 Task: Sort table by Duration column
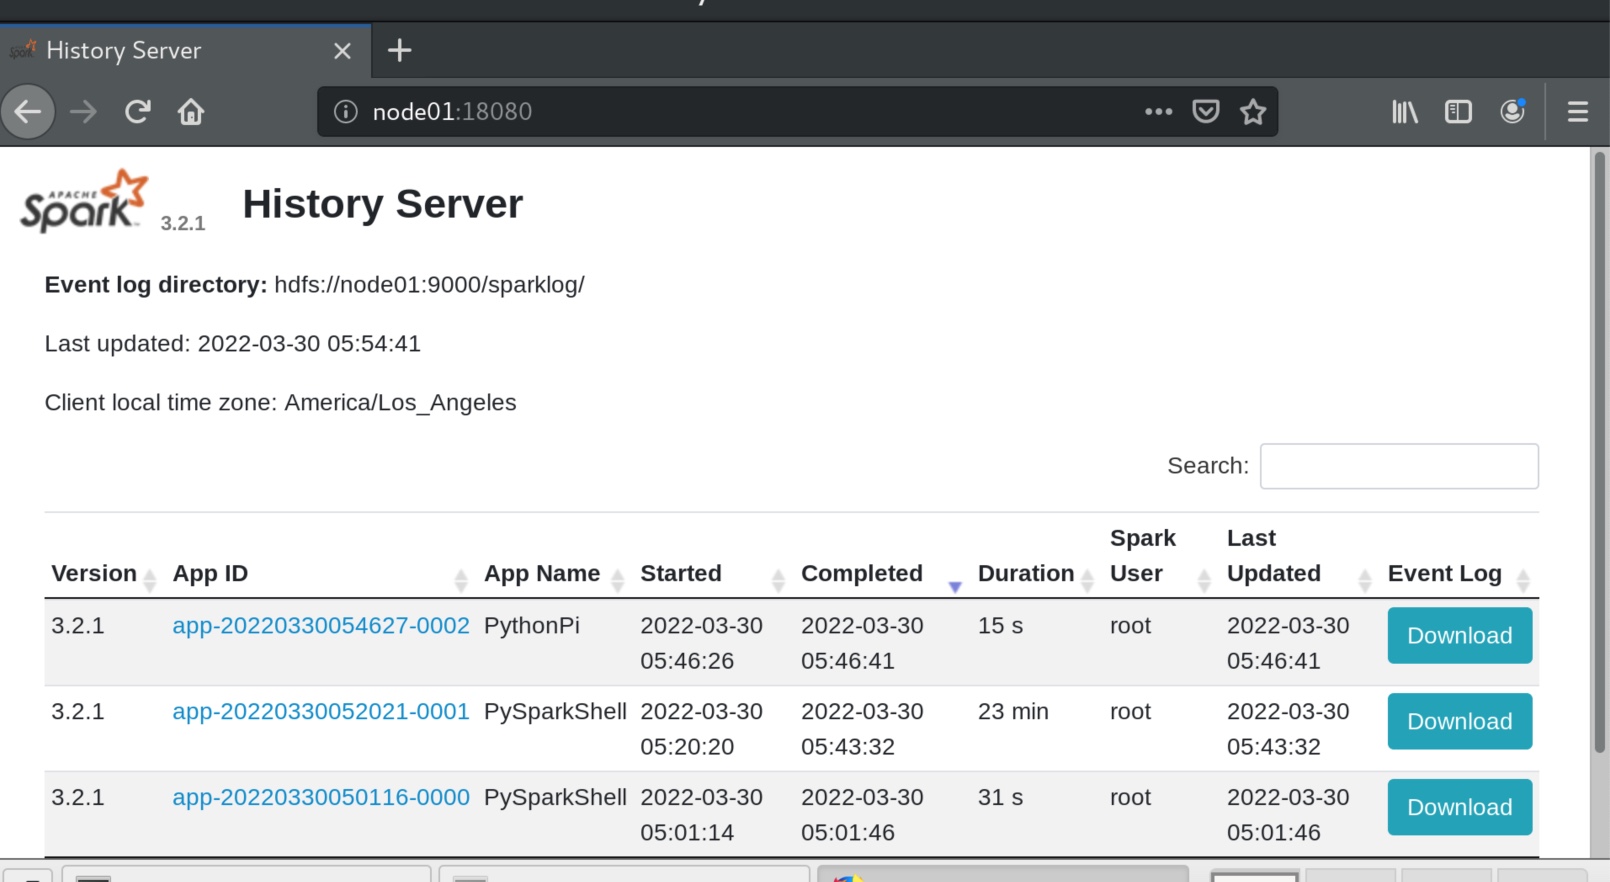(1036, 573)
